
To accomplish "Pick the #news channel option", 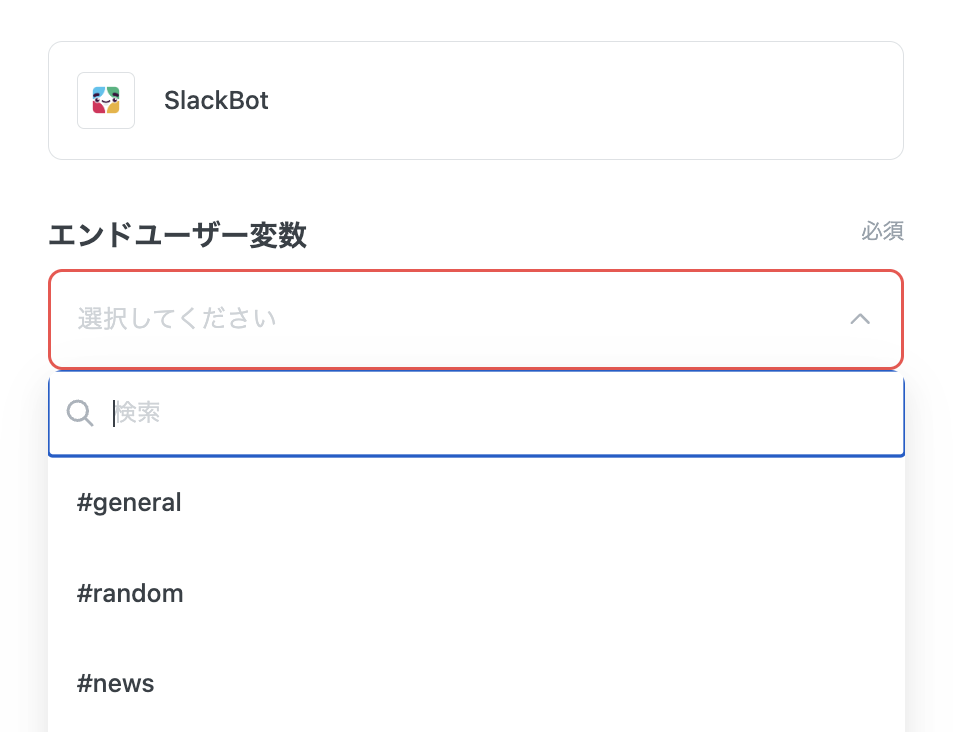I will (x=116, y=684).
